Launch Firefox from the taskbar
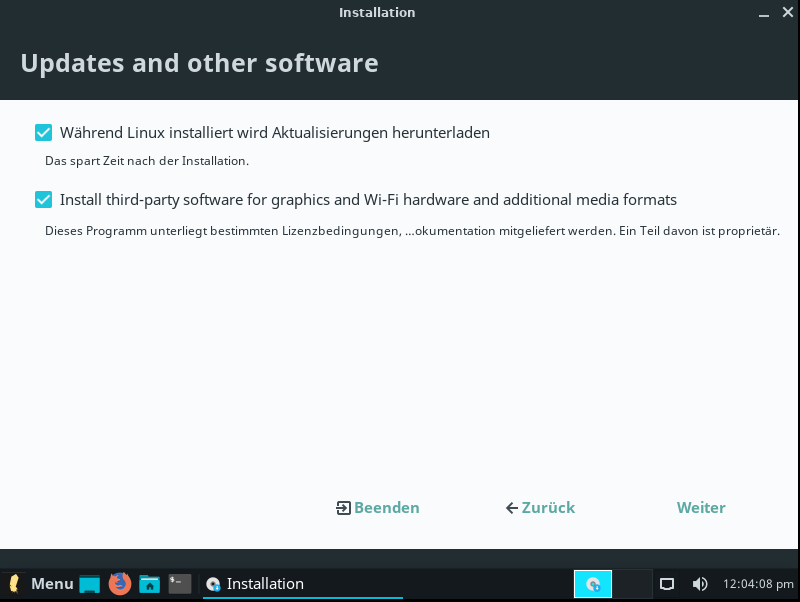800x602 pixels. [120, 584]
